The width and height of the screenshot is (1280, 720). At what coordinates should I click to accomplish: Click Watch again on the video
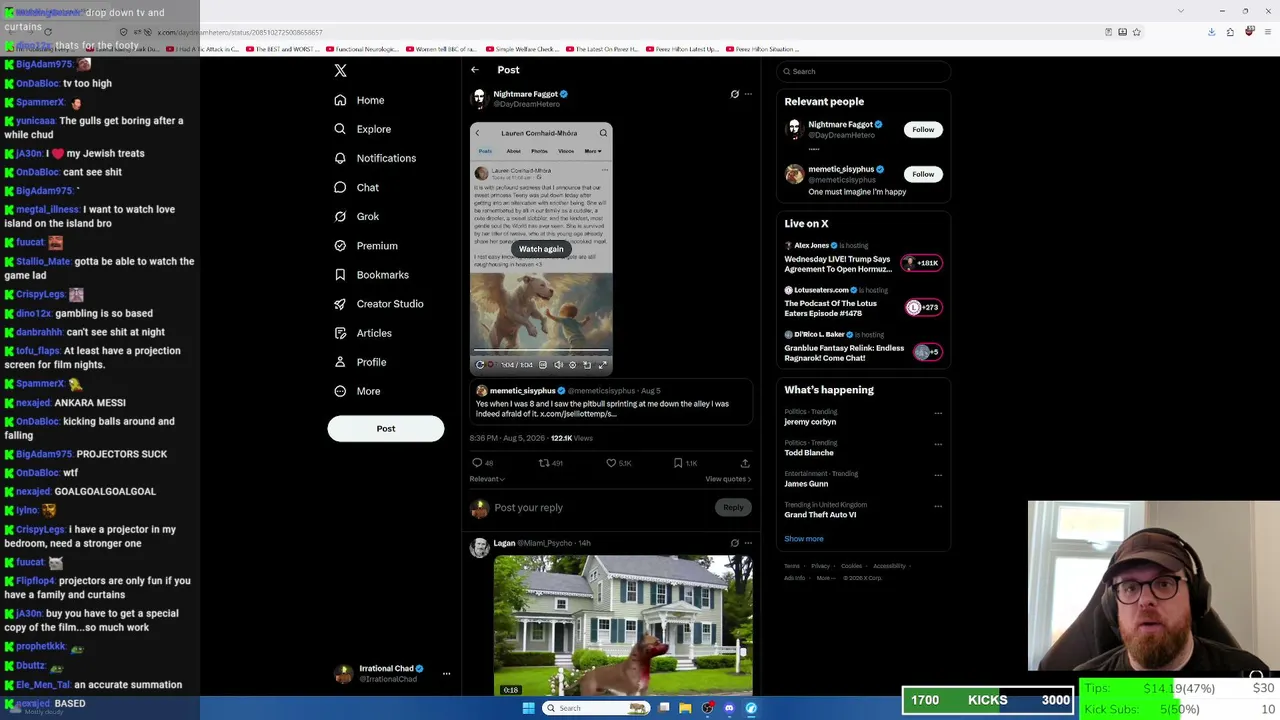[x=541, y=249]
